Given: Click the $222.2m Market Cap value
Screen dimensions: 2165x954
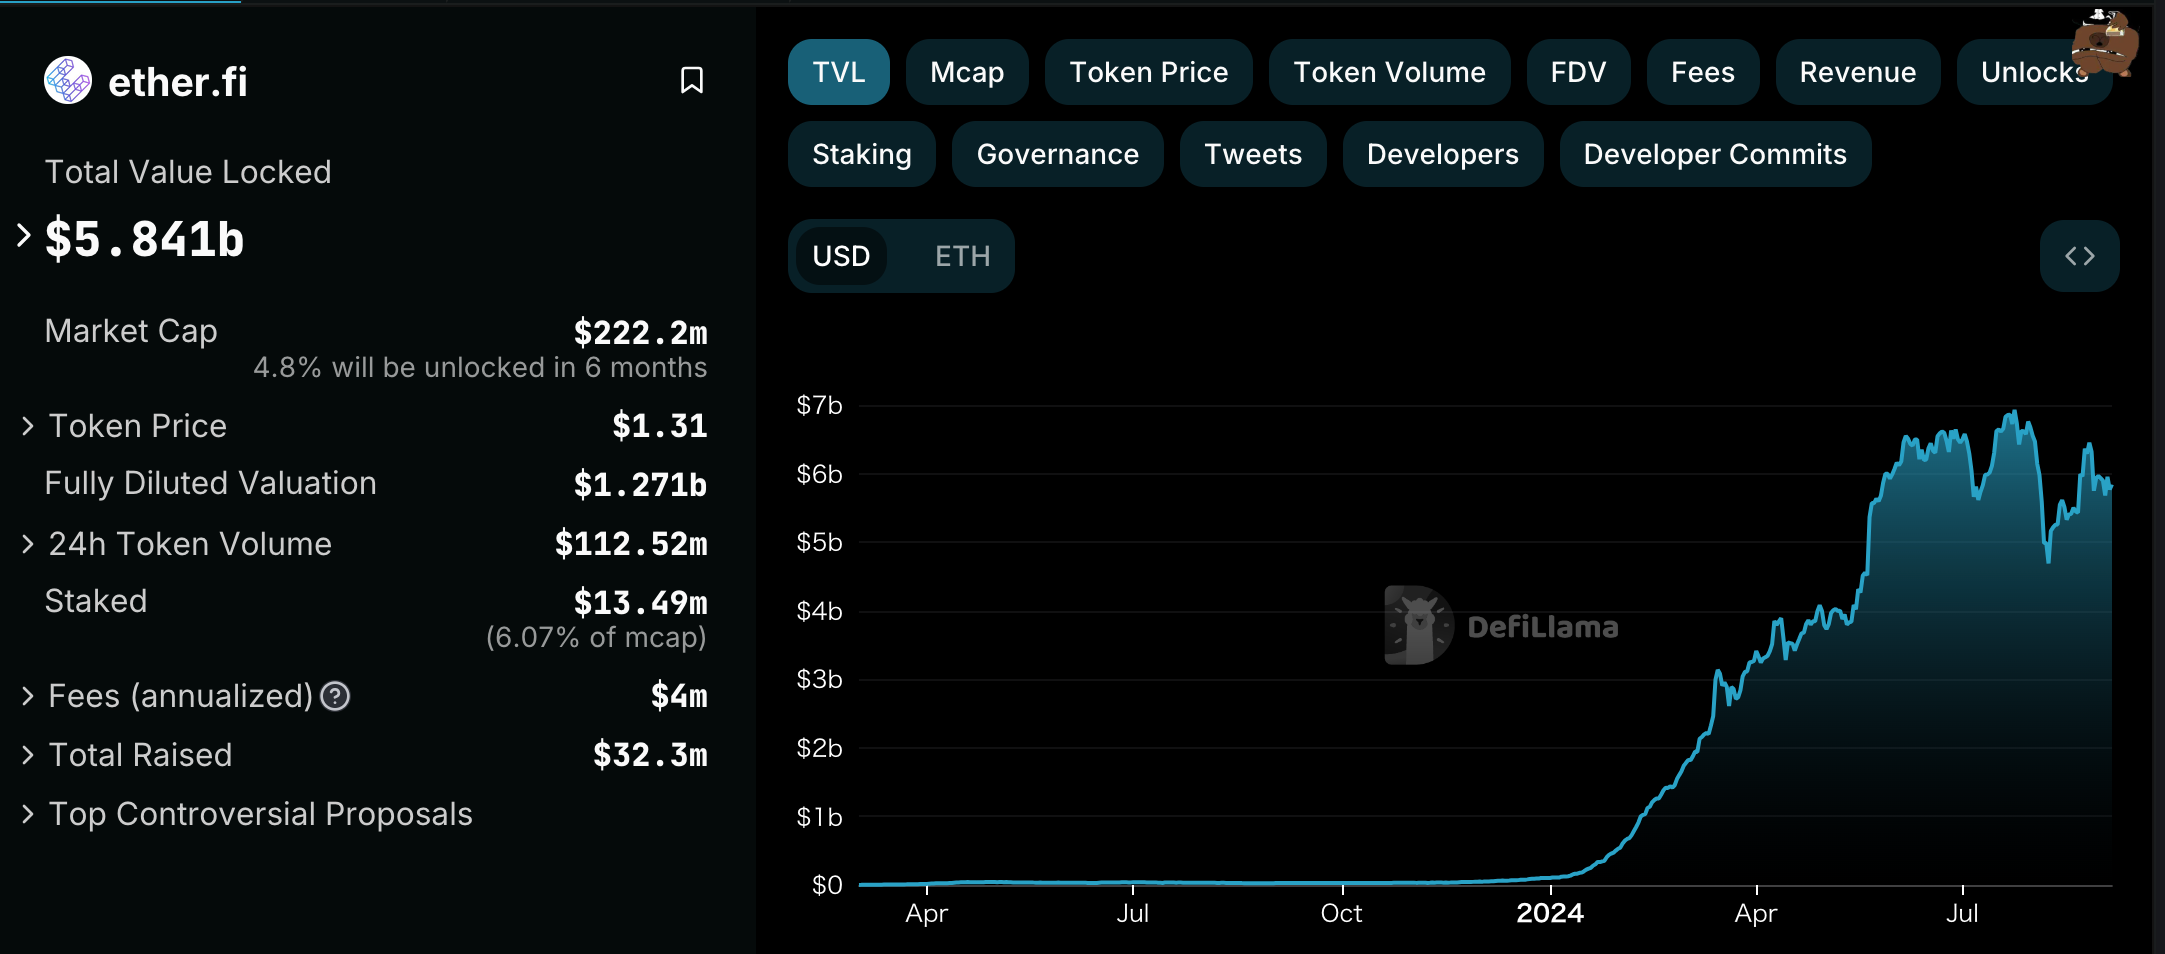Looking at the screenshot, I should pyautogui.click(x=640, y=332).
